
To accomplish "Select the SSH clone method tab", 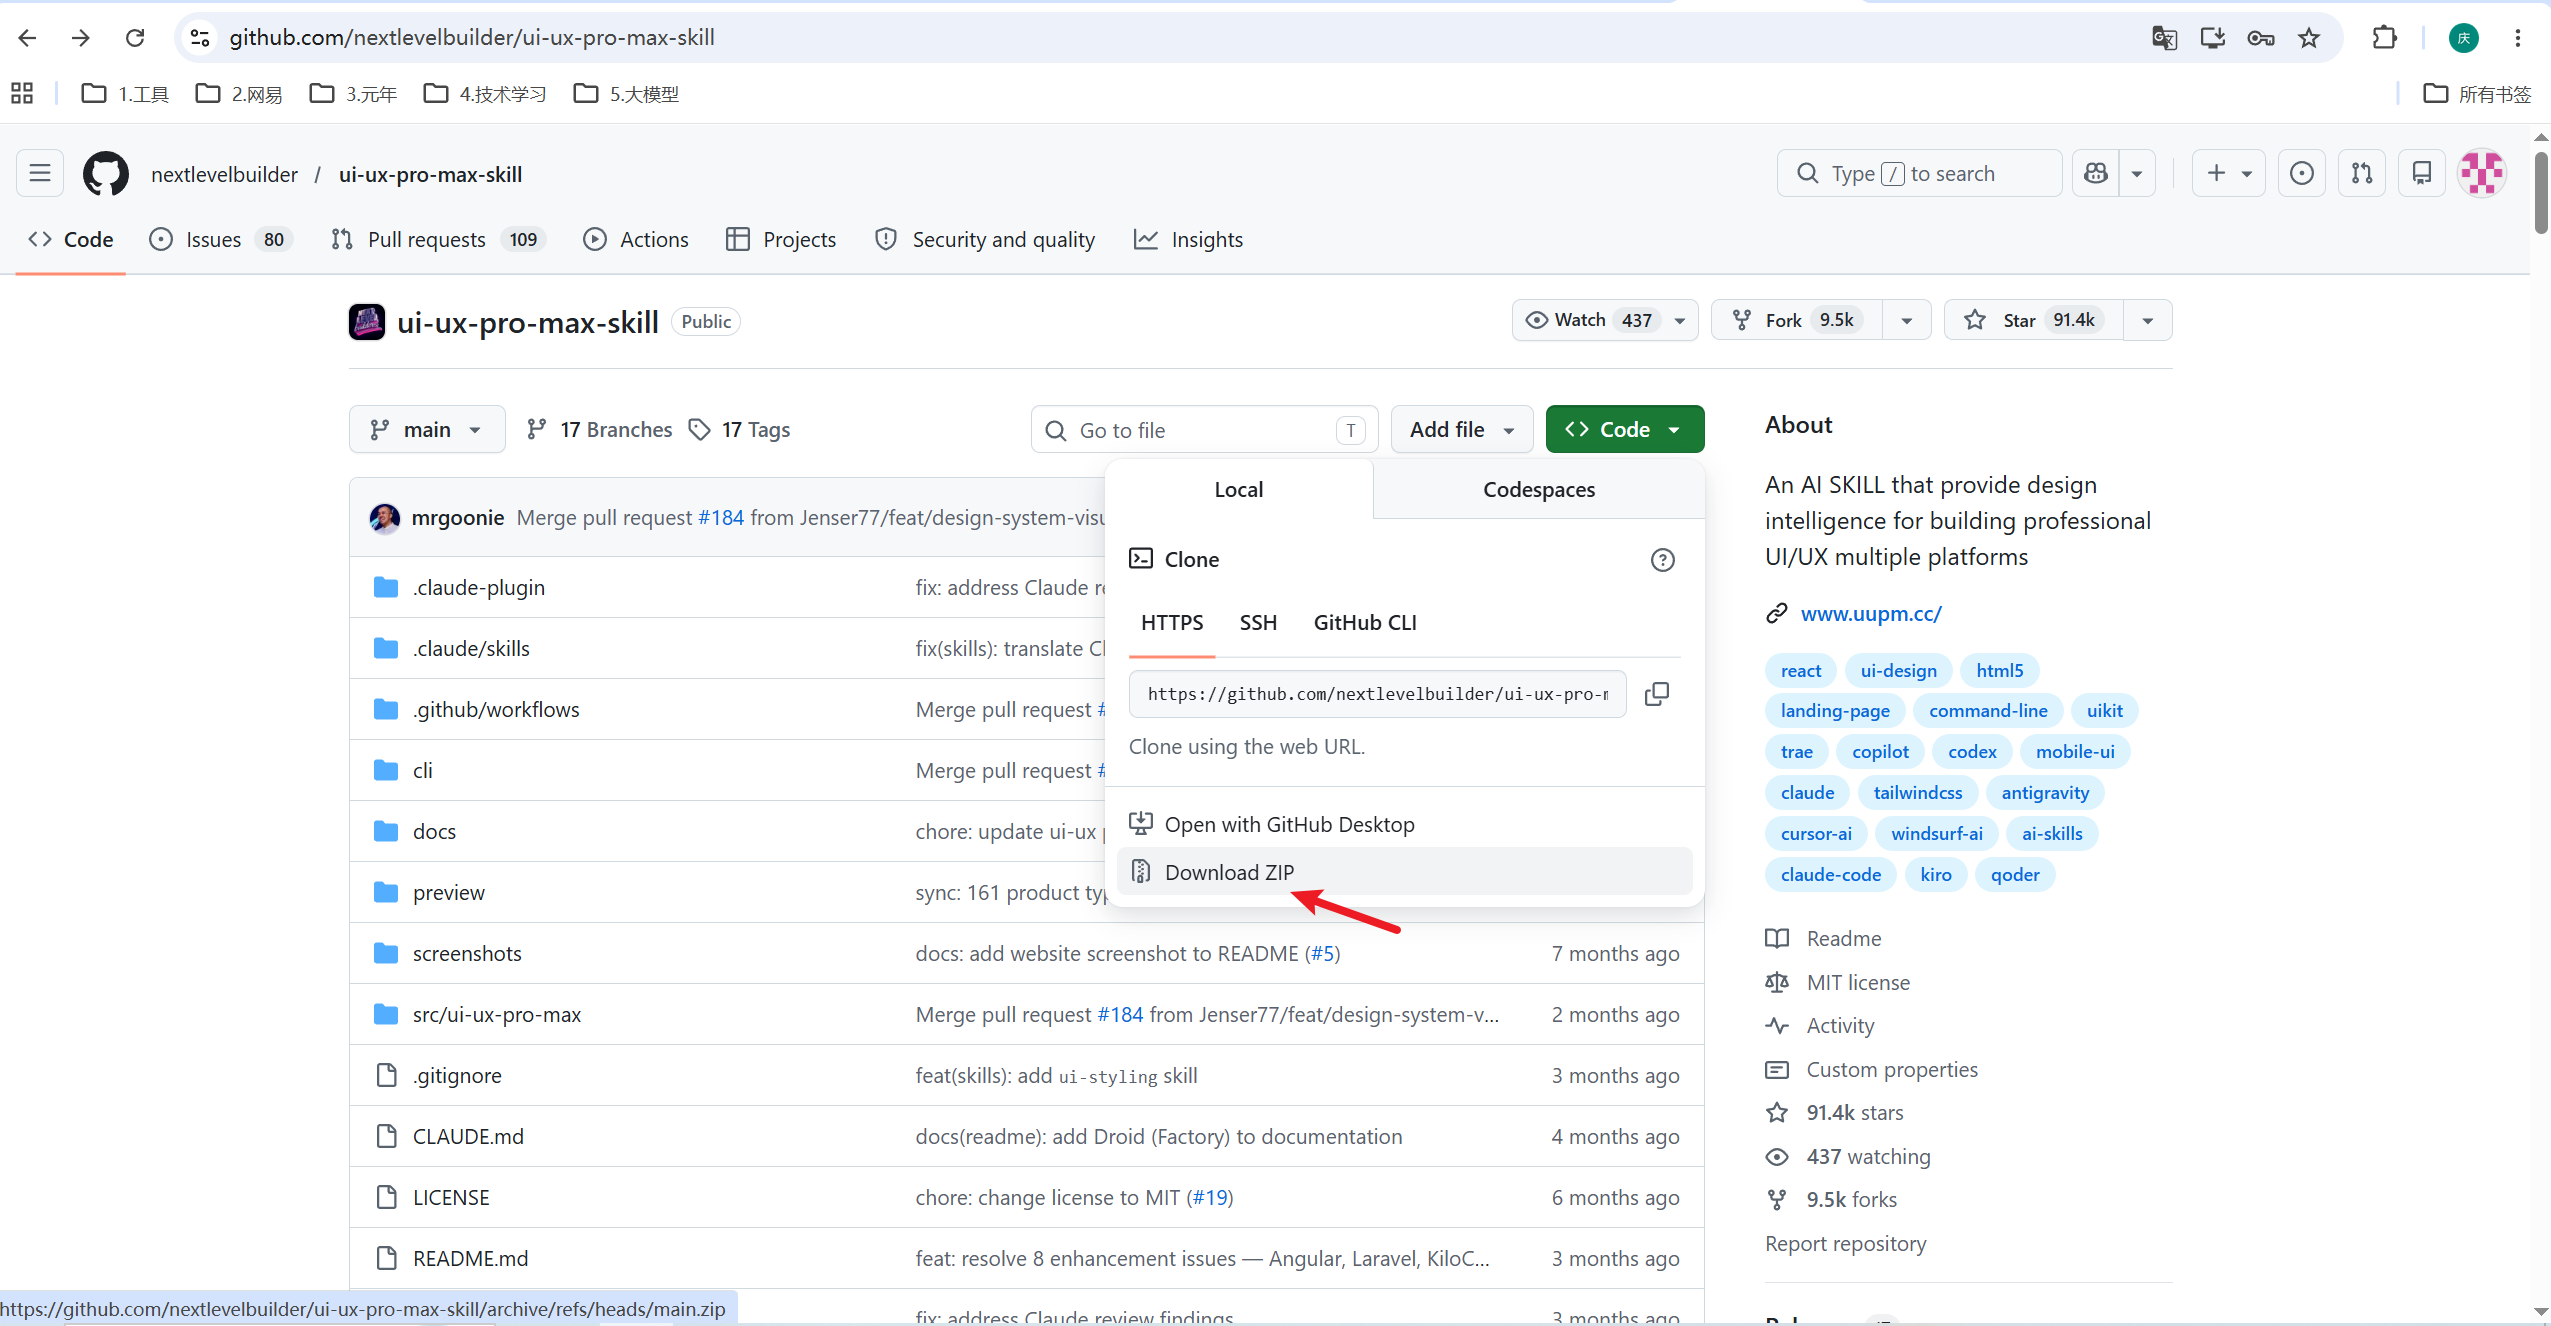I will pos(1258,623).
